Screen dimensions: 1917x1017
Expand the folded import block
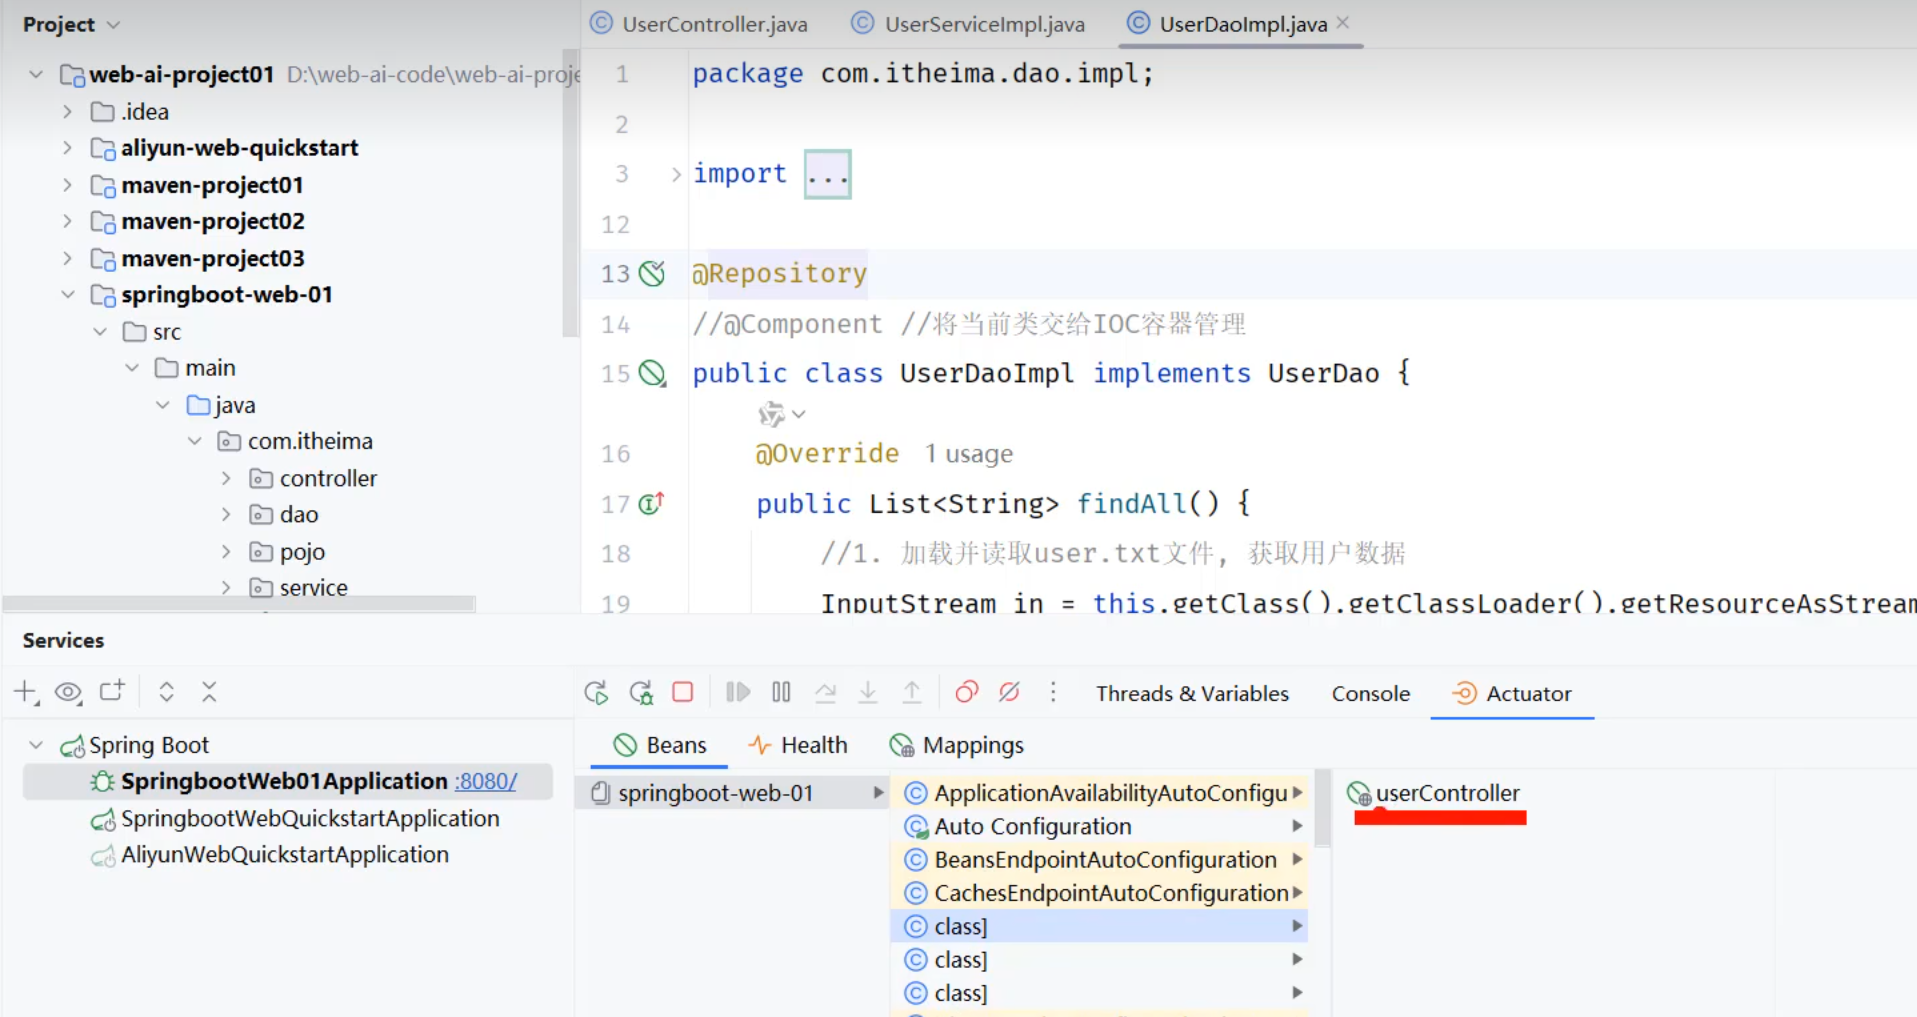click(827, 175)
